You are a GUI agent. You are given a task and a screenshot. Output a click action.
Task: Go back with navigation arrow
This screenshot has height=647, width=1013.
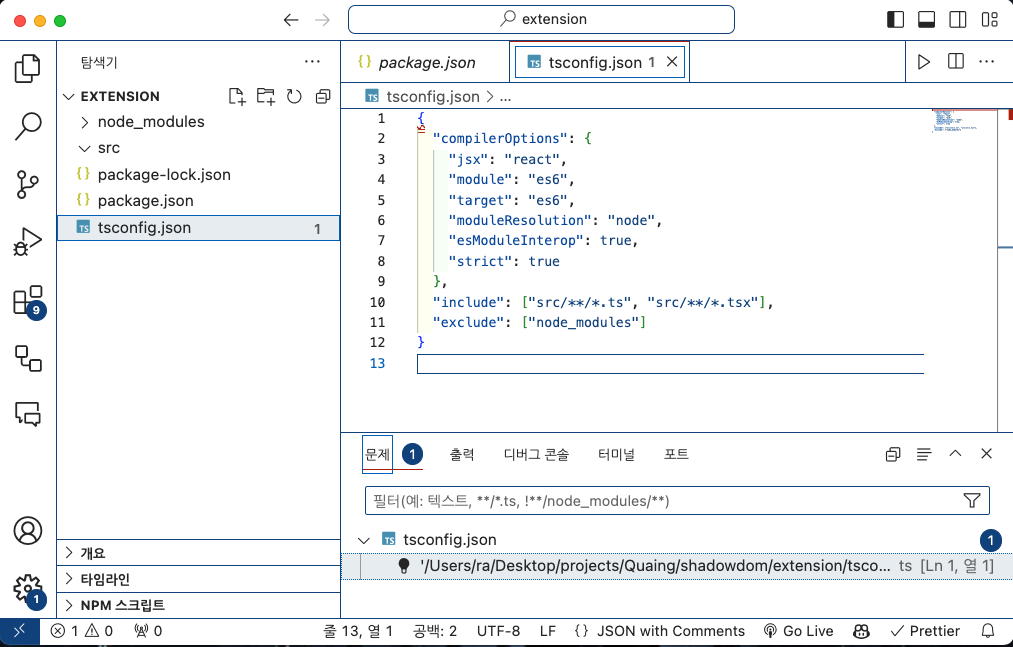[x=291, y=20]
